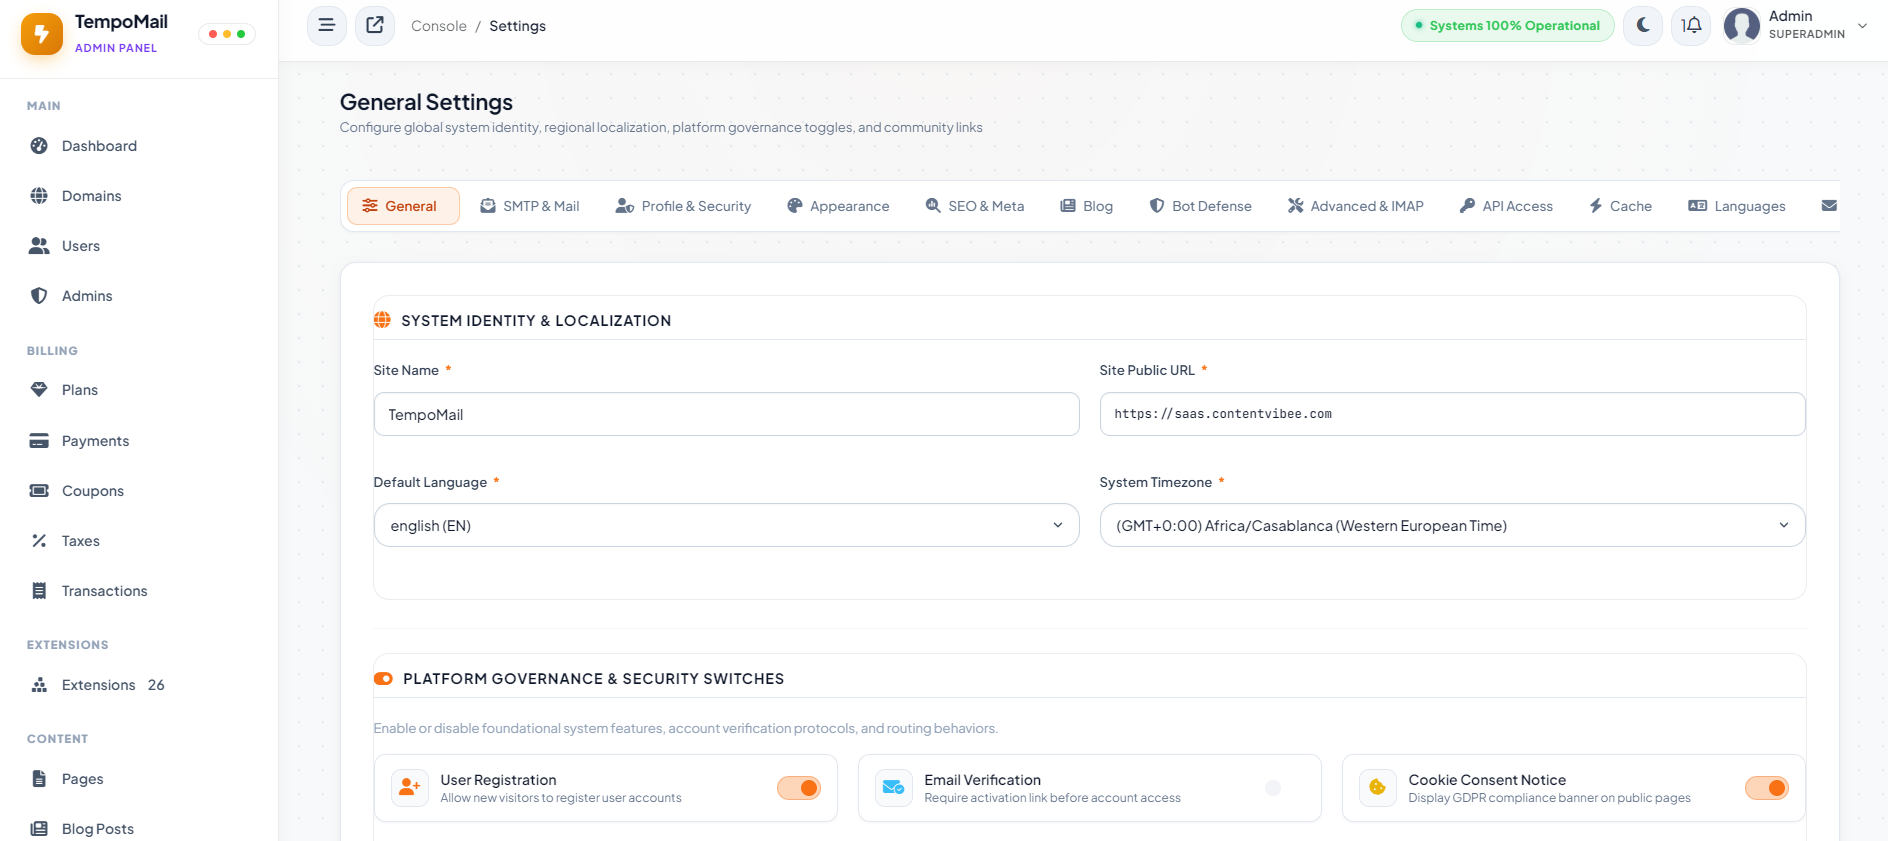Click the Payments card icon in sidebar
1888x841 pixels.
[39, 441]
